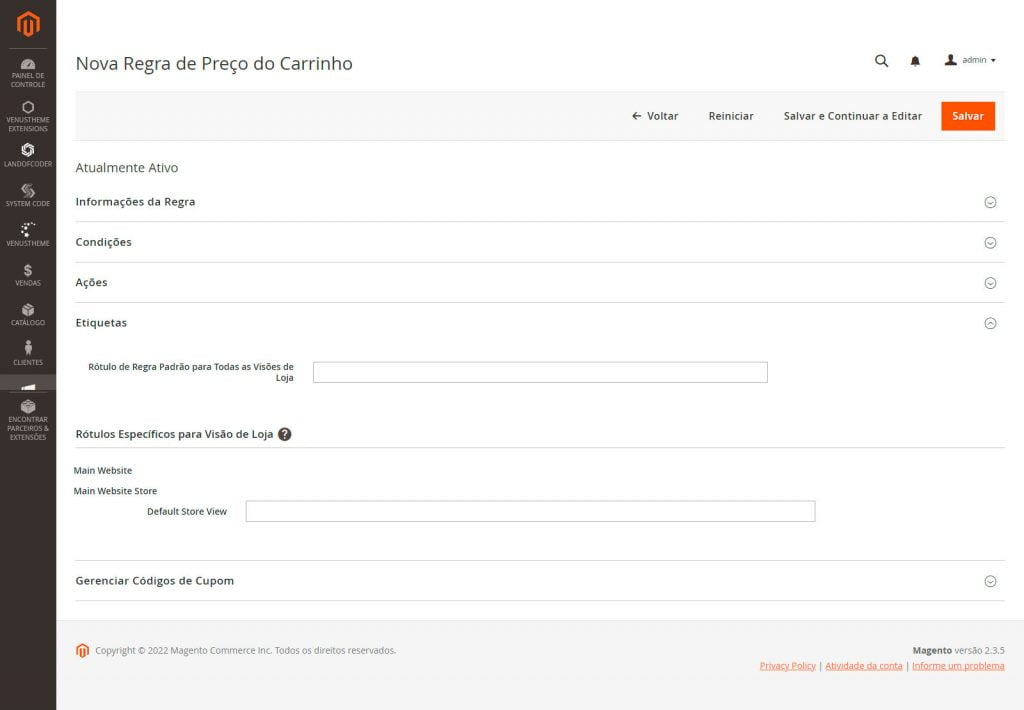Open the Landofcoder sidebar menu
Screen dimensions: 1024x710
(x=28, y=155)
